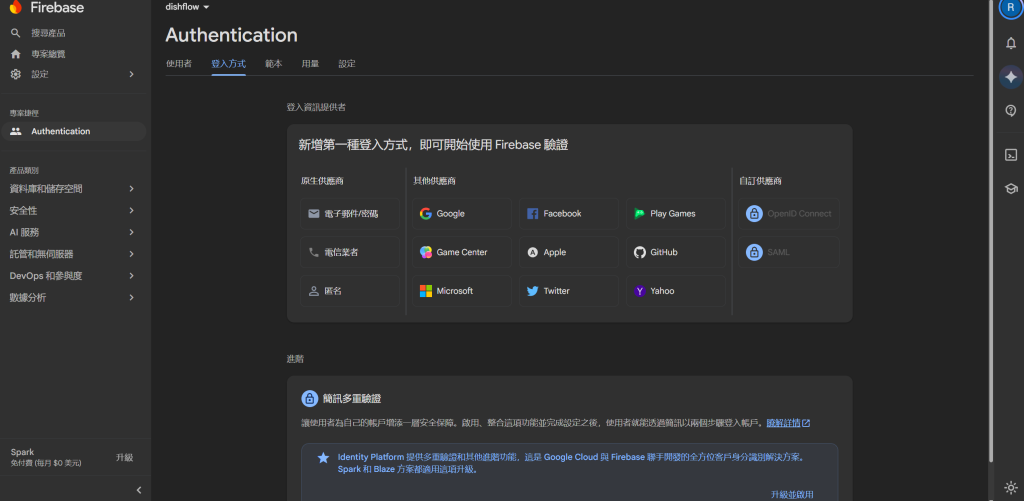Click the phone icon provider

tap(313, 252)
